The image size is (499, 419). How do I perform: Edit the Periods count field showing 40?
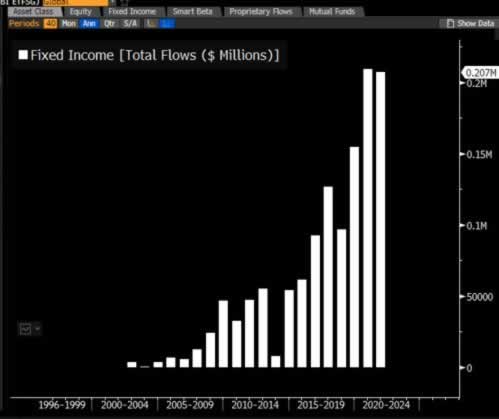point(50,23)
